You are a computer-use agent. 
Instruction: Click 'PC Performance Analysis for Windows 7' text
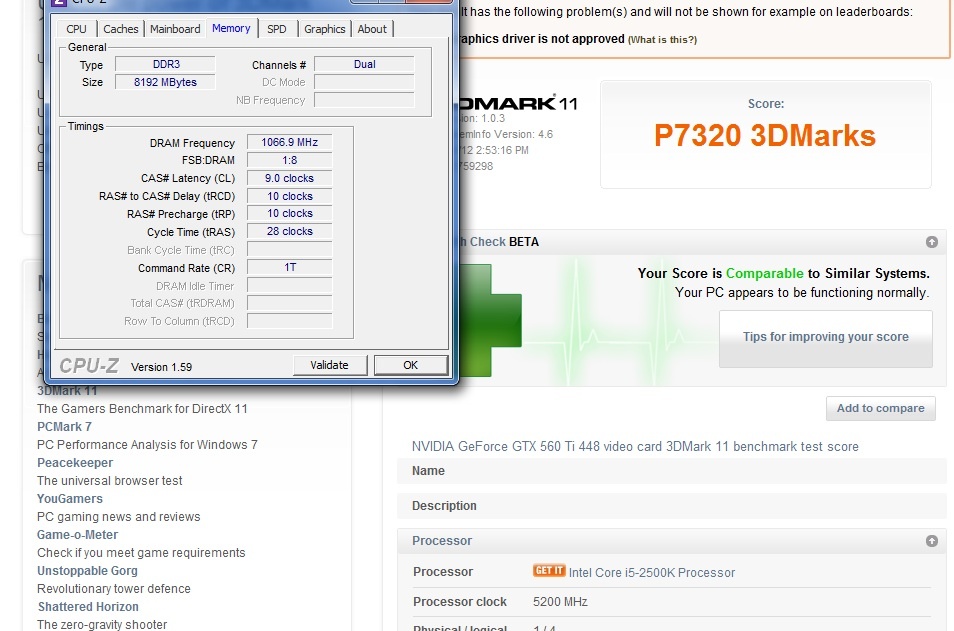click(x=147, y=445)
